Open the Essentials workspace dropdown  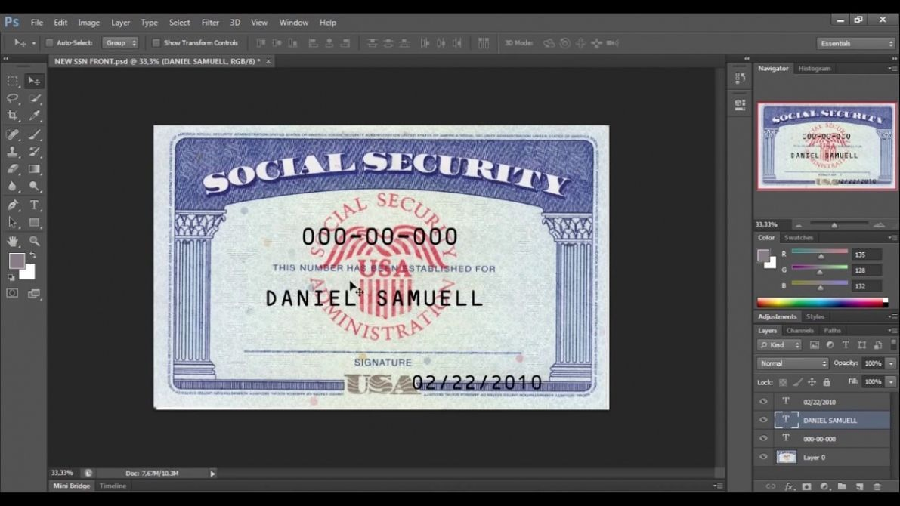[x=855, y=44]
